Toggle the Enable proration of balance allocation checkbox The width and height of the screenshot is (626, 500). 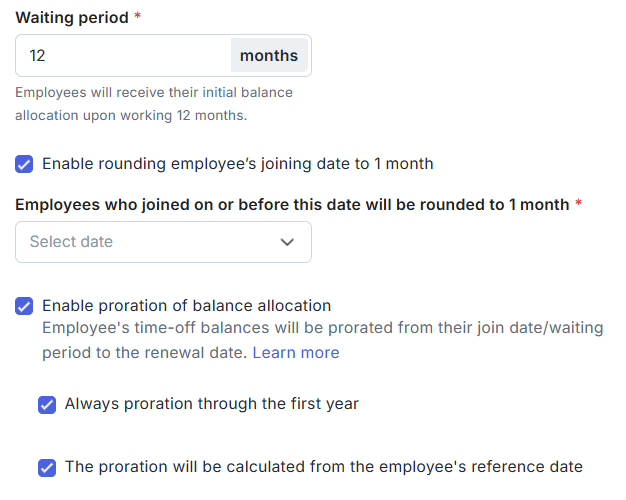coord(24,306)
